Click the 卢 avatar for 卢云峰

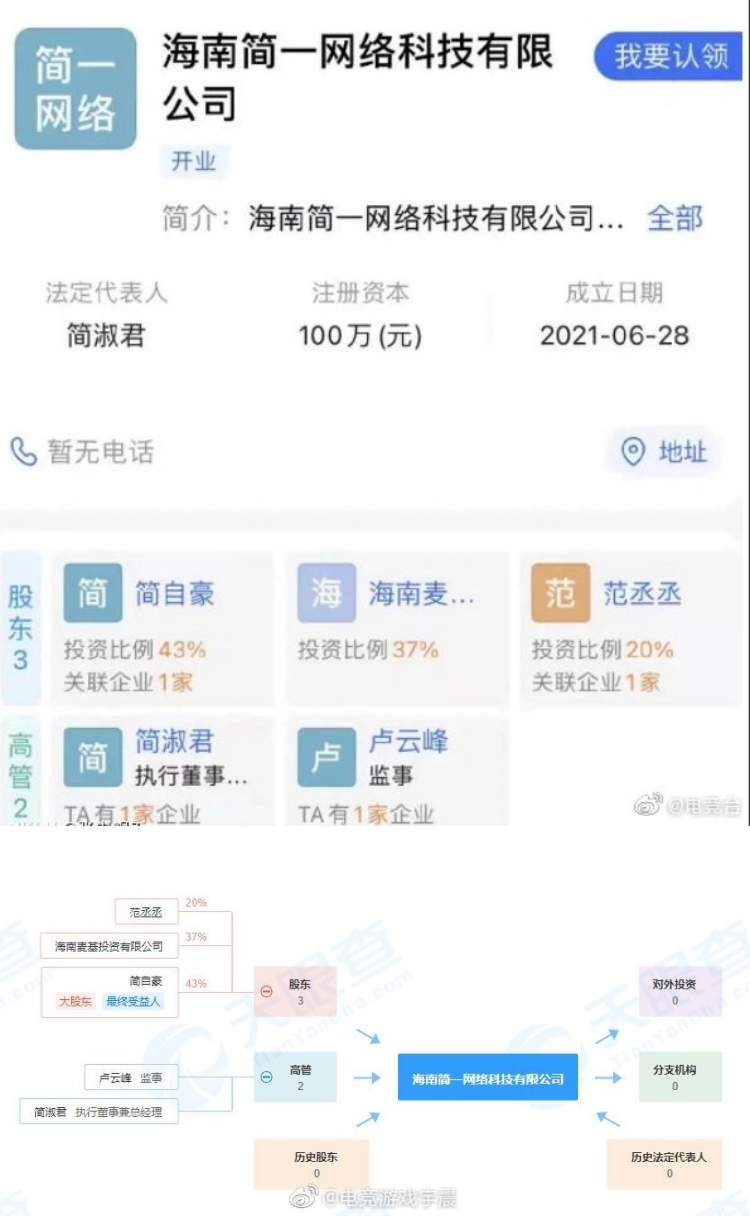click(327, 757)
